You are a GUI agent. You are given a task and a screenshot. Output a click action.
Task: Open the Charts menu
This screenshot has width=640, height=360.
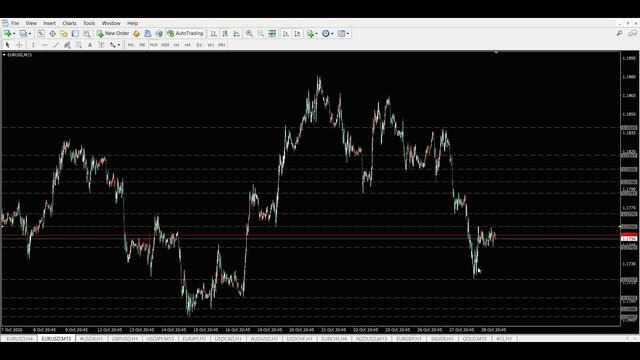(69, 23)
